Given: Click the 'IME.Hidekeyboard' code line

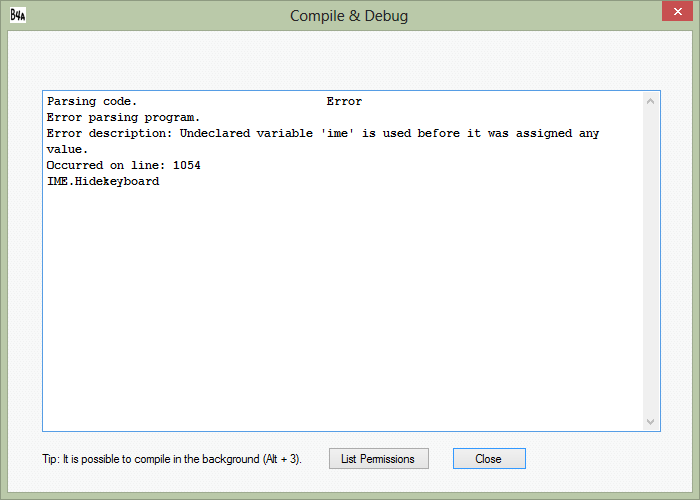Looking at the screenshot, I should (103, 181).
